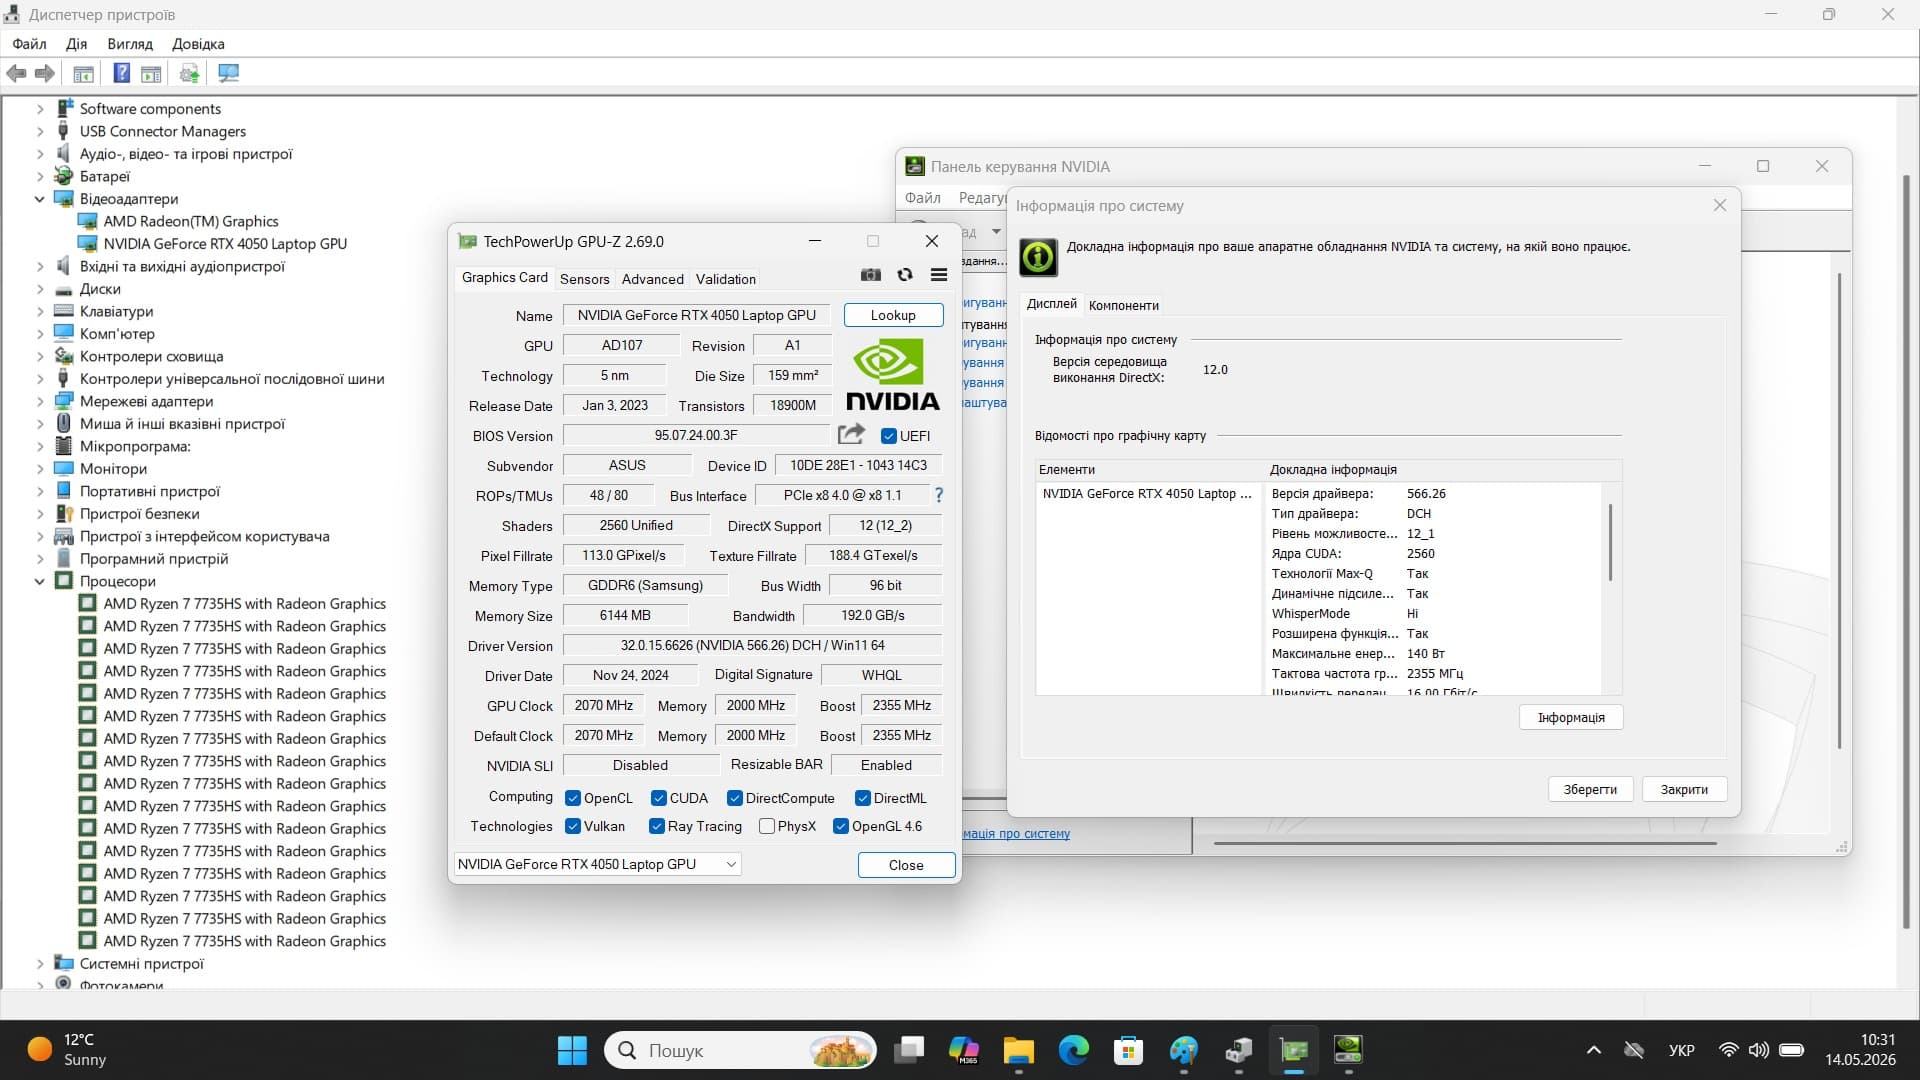
Task: Toggle the CUDA checkbox
Action: [x=659, y=798]
